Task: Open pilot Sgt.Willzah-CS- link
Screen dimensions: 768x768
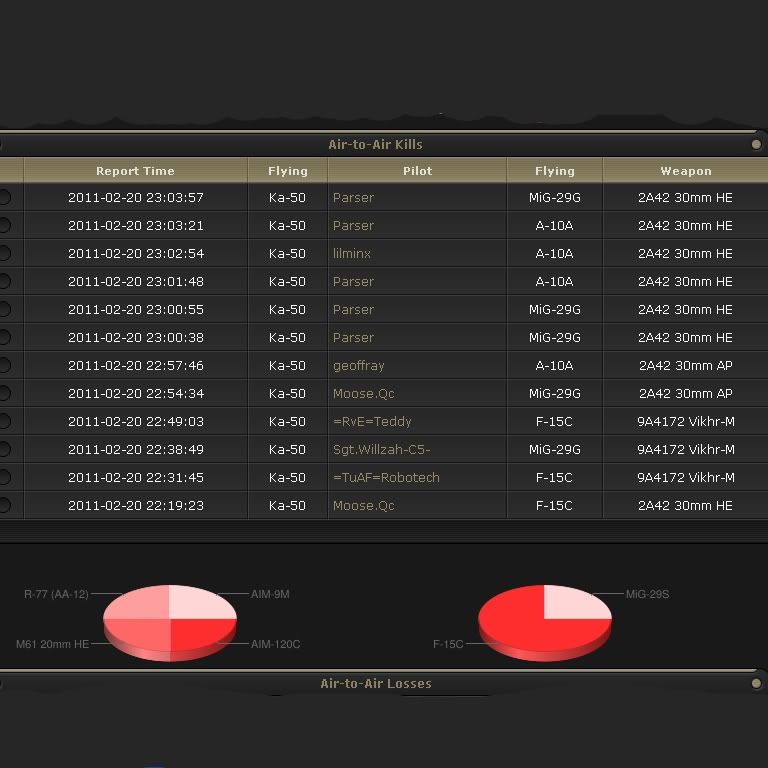Action: 381,450
